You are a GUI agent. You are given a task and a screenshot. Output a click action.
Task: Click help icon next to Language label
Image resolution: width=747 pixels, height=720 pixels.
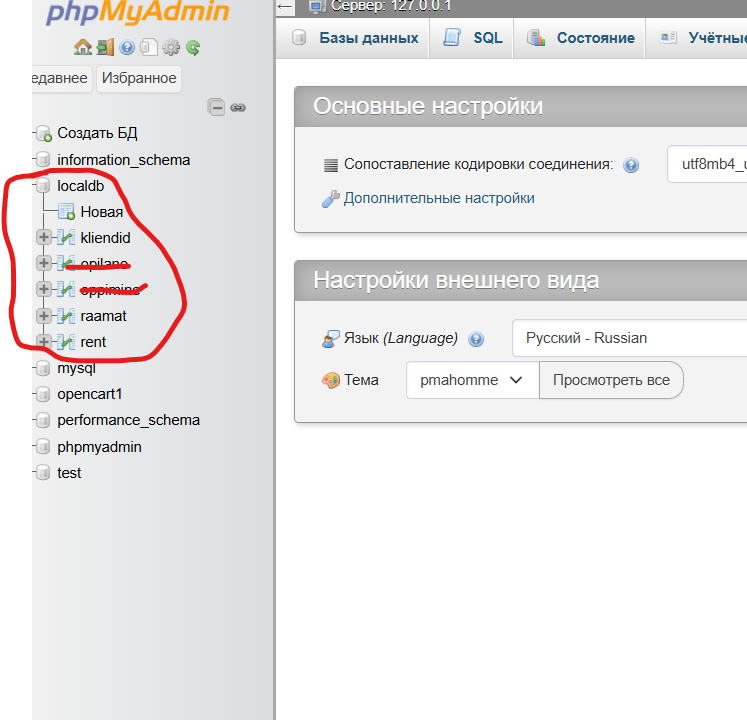pyautogui.click(x=476, y=339)
